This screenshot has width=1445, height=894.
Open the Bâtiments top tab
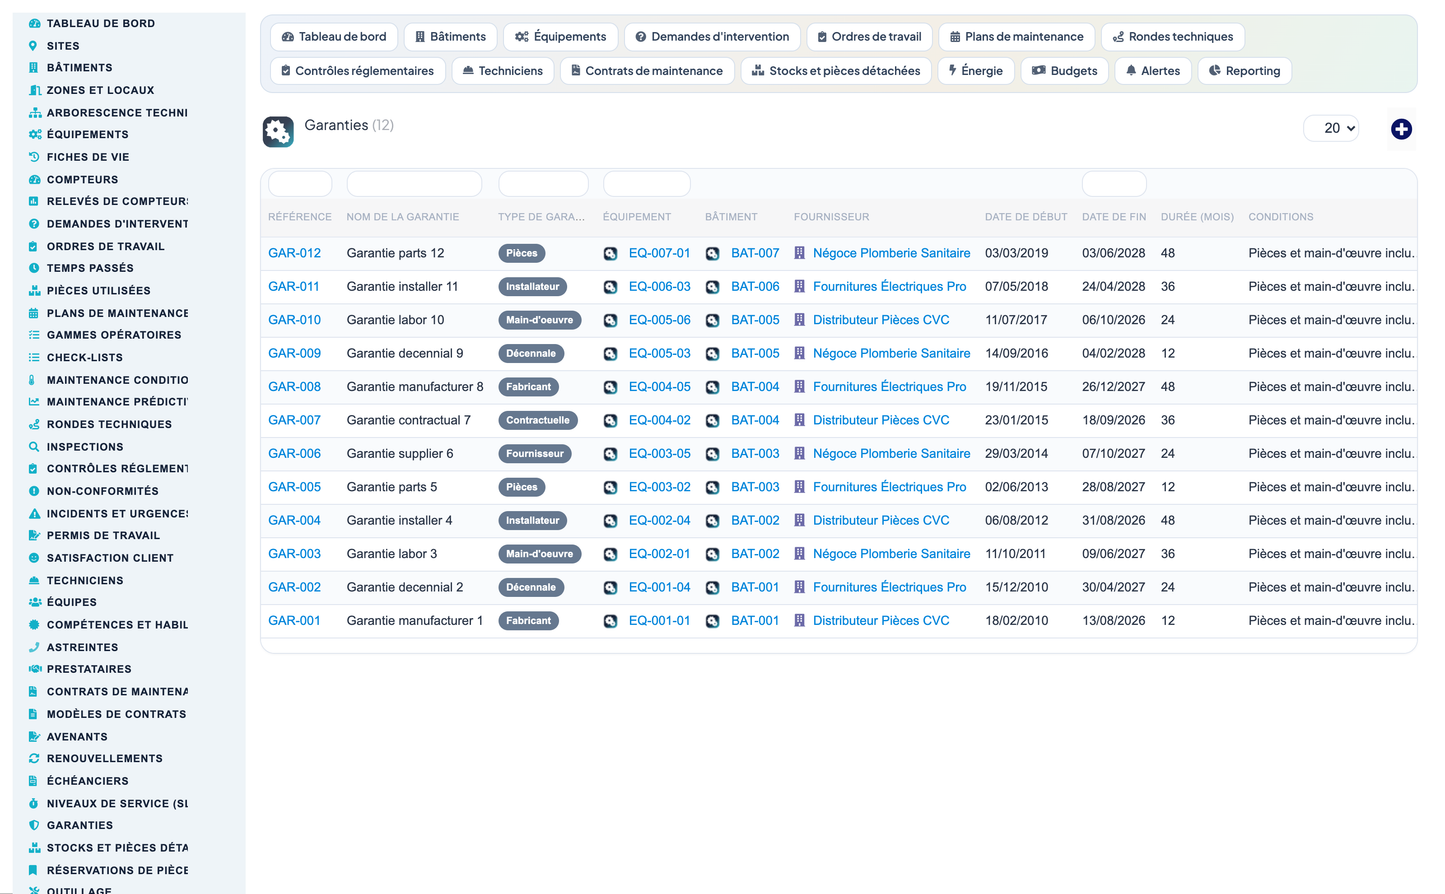click(450, 37)
